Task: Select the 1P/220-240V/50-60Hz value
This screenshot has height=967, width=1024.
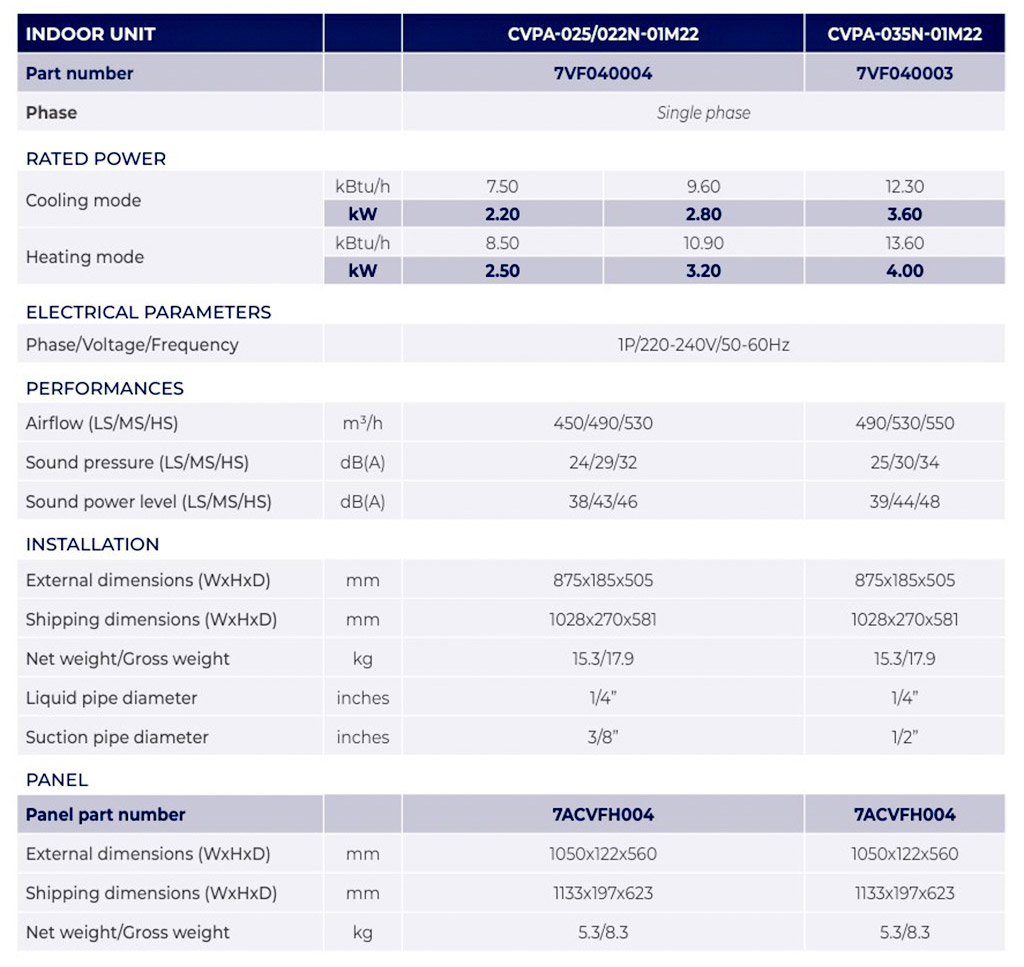Action: point(703,345)
